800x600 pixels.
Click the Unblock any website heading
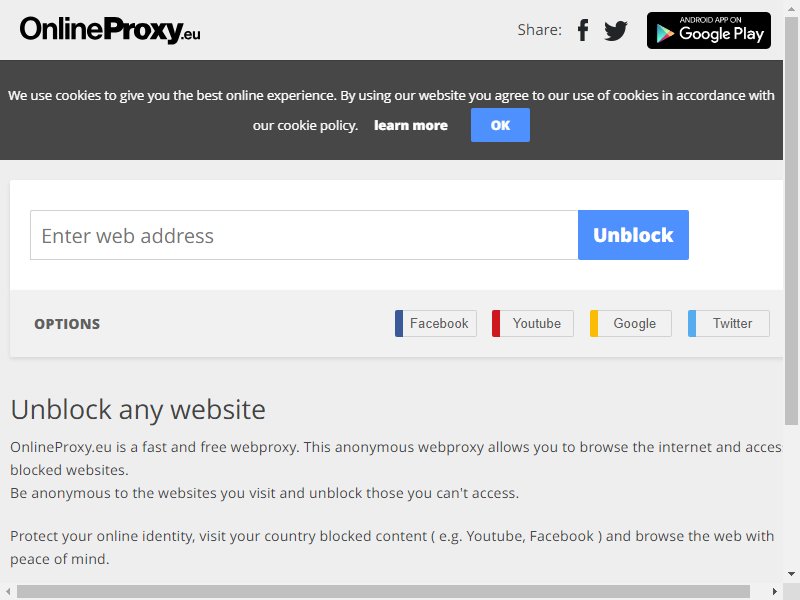tap(138, 409)
